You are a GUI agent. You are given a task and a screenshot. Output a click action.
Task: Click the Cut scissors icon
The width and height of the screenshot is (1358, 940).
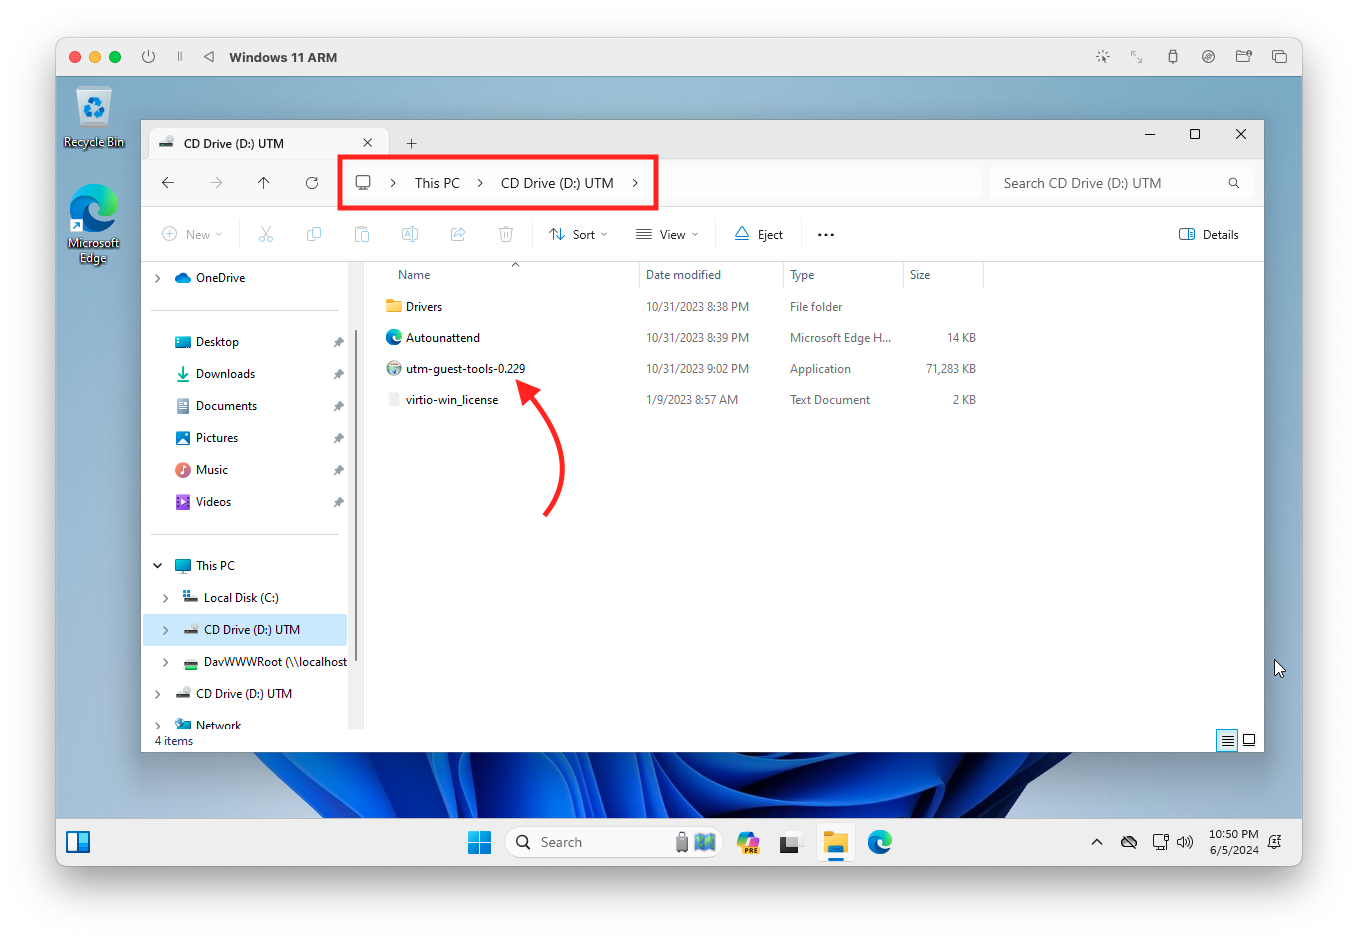[266, 234]
